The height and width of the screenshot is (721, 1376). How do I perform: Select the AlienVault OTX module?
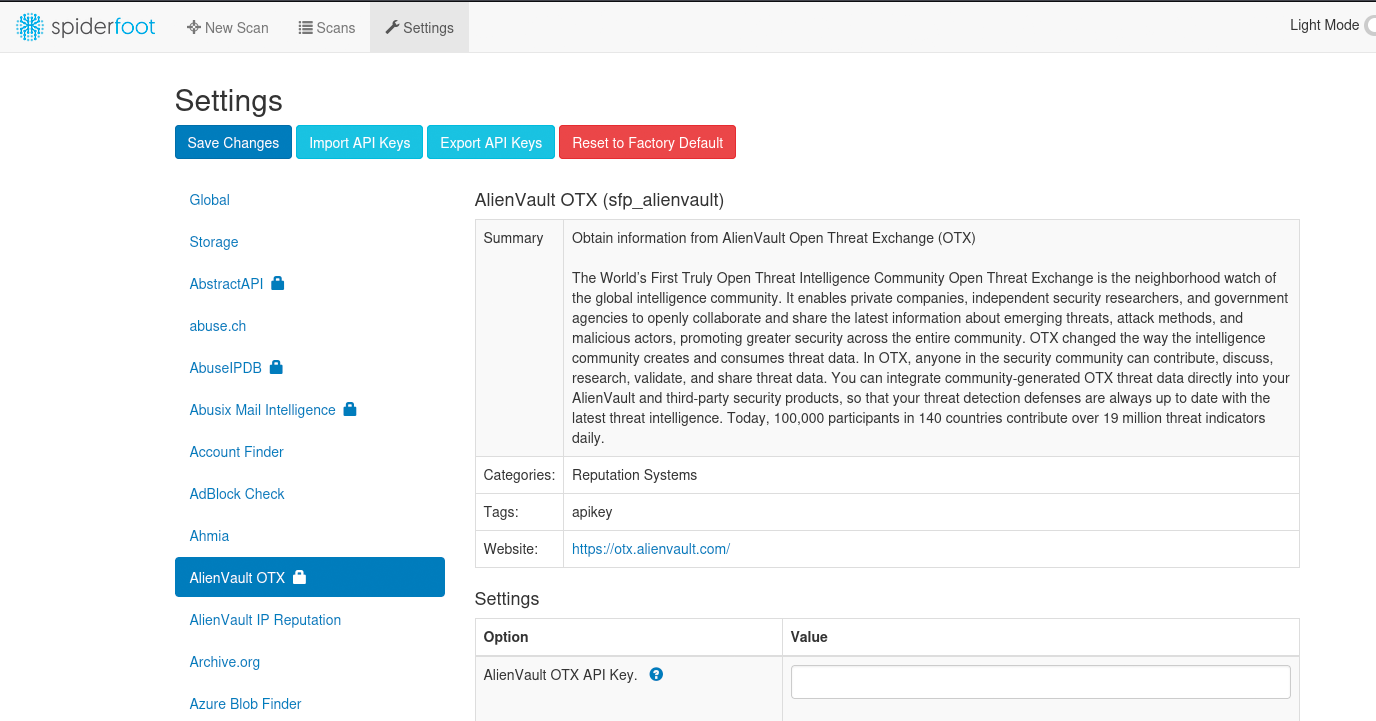click(x=310, y=577)
